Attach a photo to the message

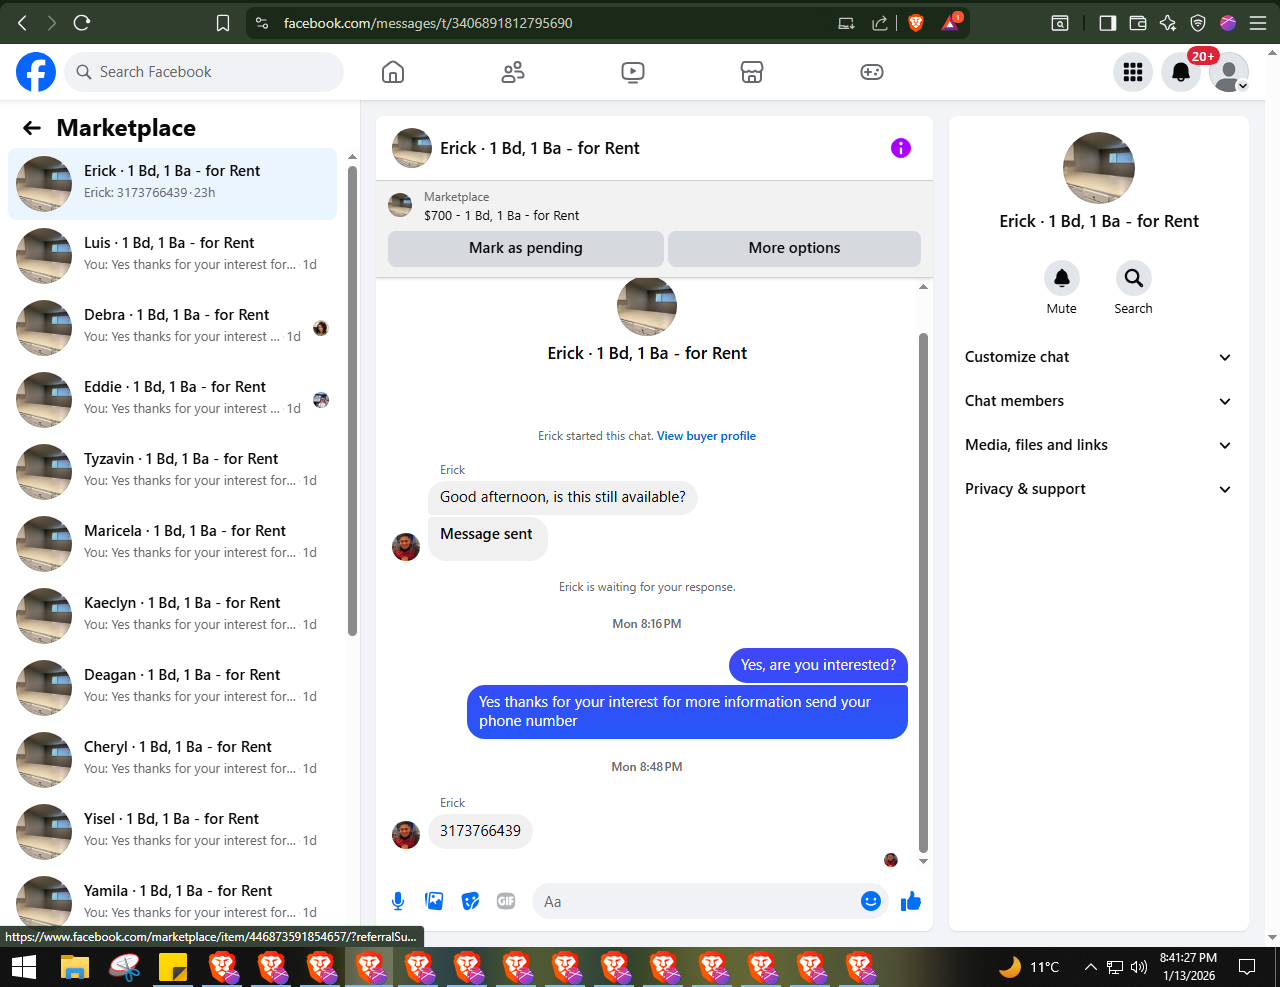[434, 901]
